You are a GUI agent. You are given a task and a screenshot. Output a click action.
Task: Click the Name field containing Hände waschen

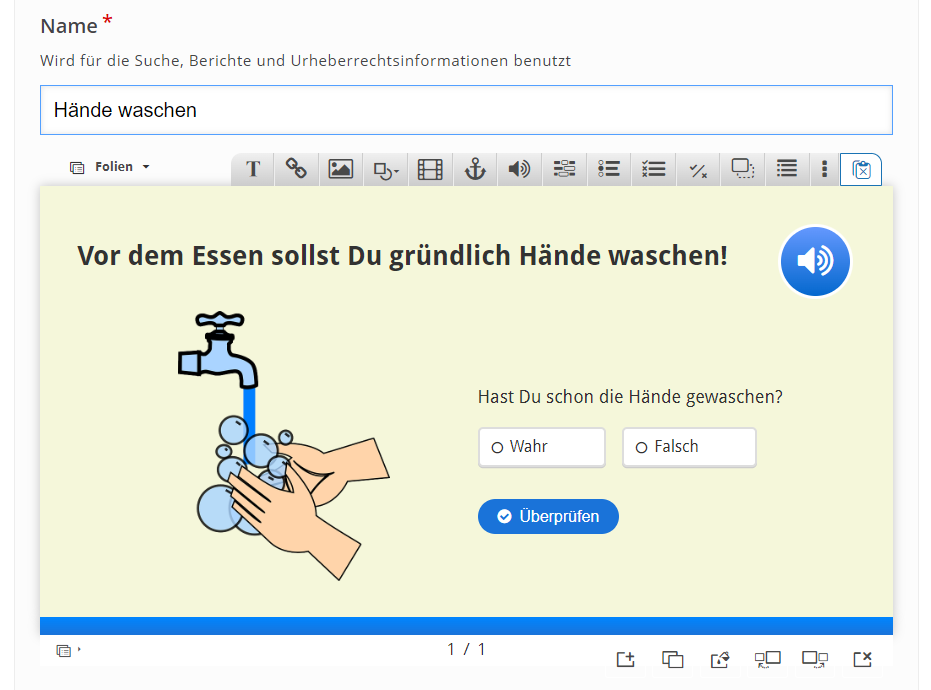[466, 110]
